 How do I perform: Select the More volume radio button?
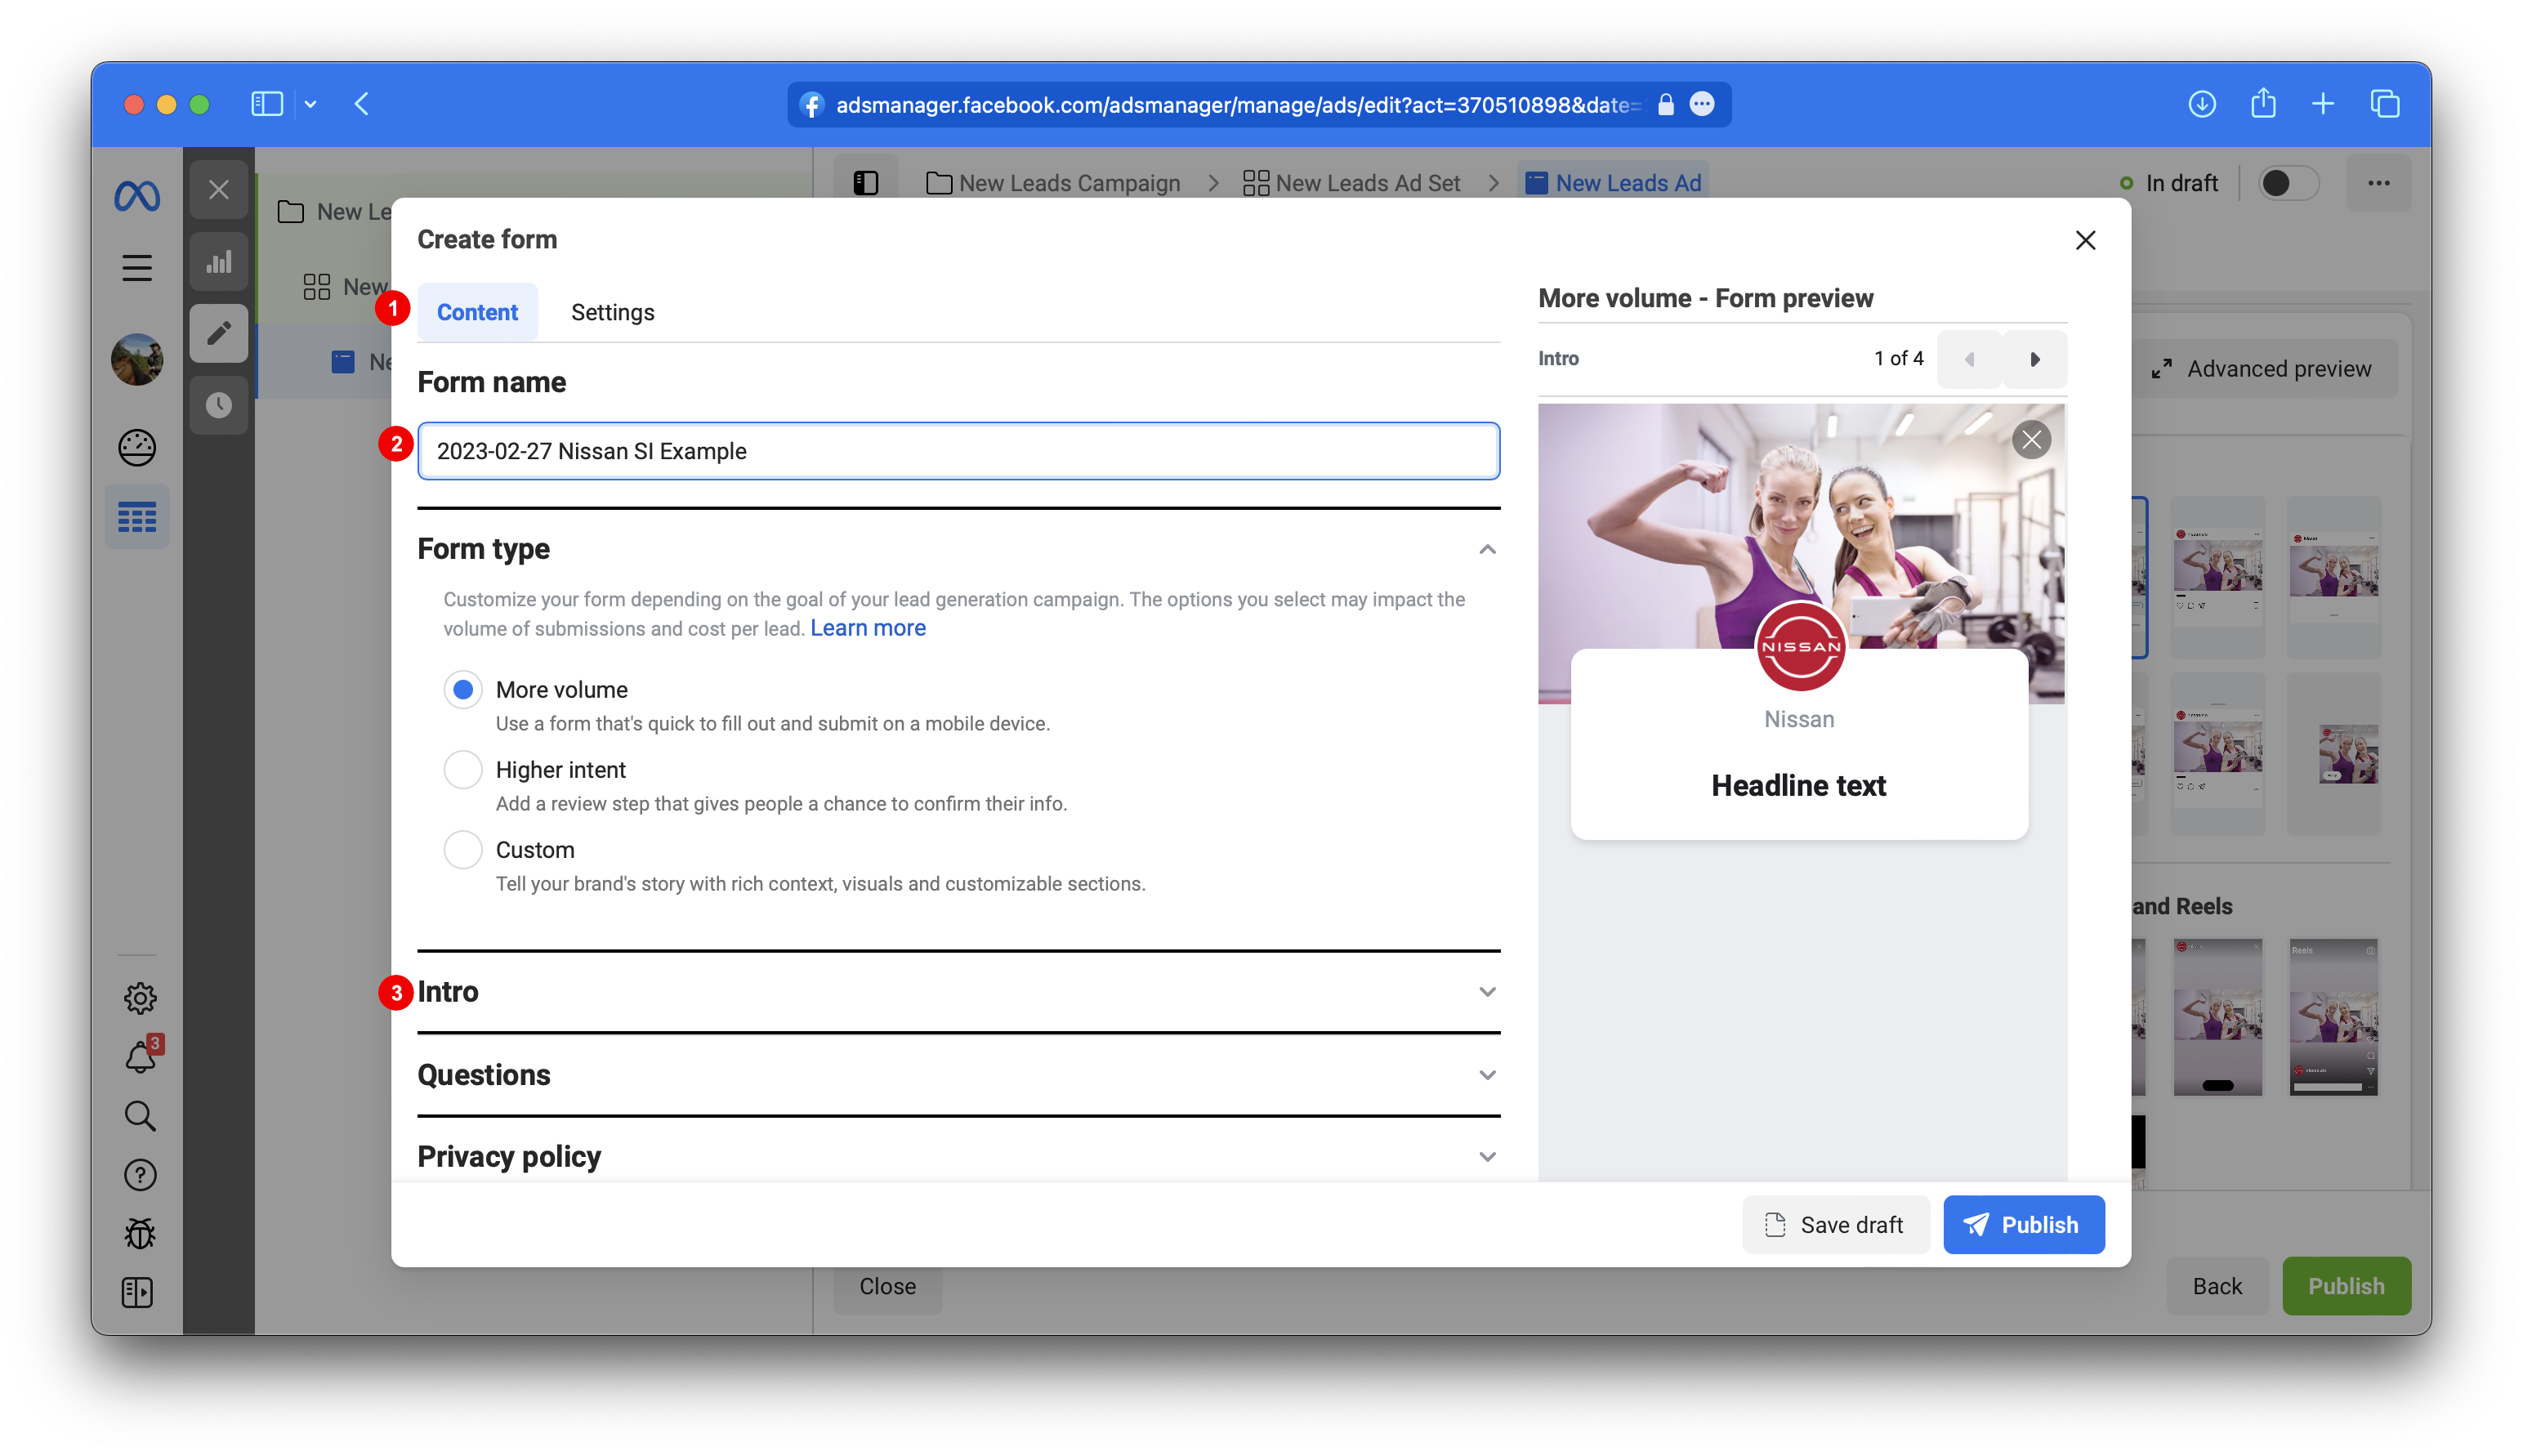tap(463, 690)
